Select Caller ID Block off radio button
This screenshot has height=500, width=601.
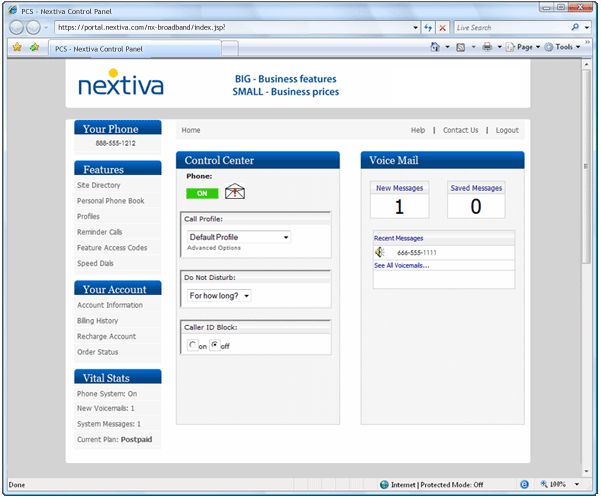pos(215,345)
